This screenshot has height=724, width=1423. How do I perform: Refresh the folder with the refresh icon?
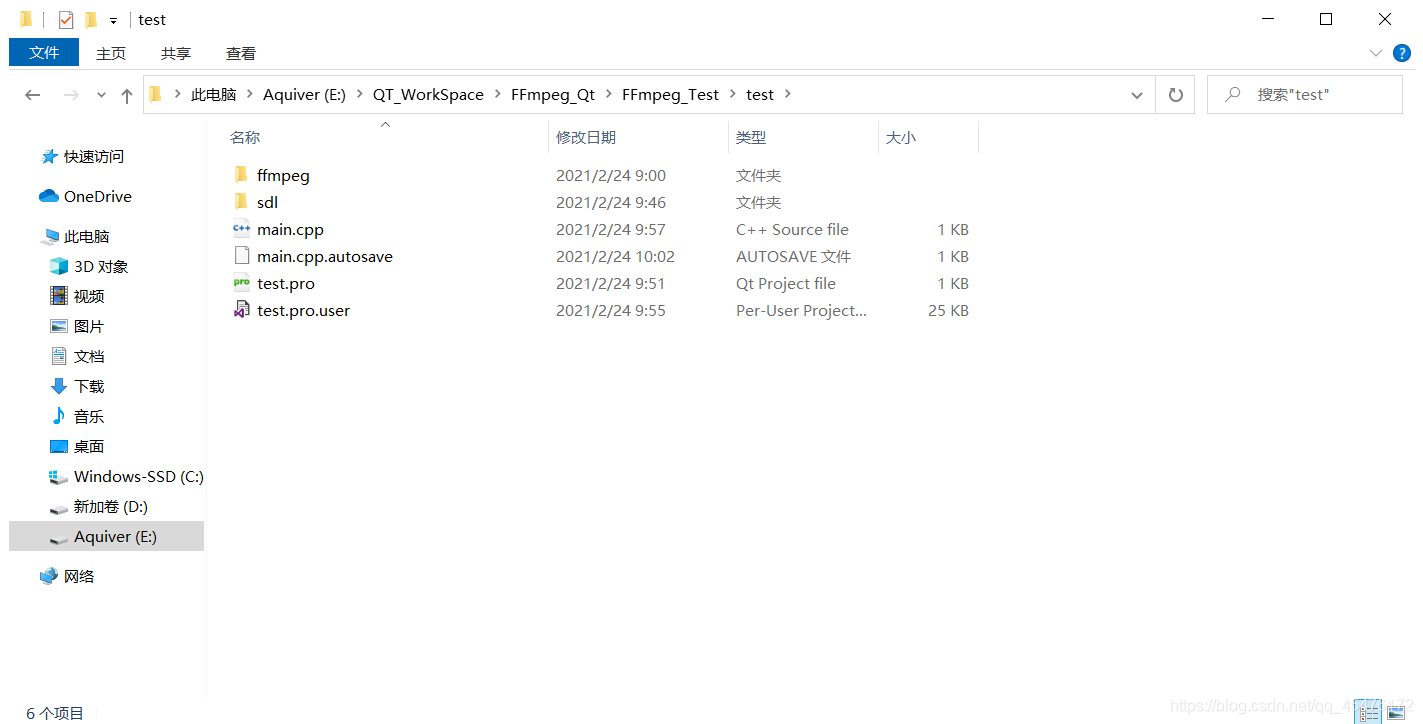(x=1175, y=94)
